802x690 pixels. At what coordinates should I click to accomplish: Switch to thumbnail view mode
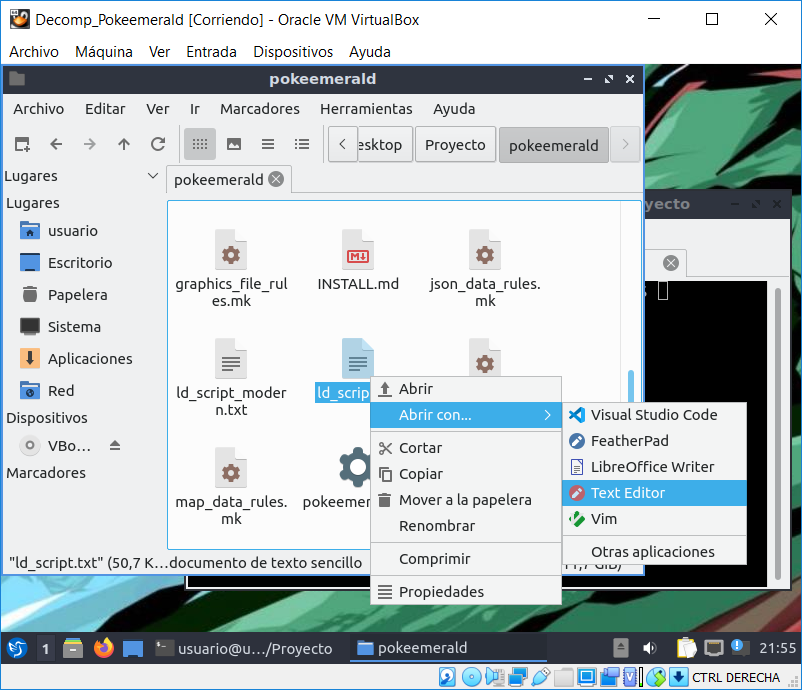234,144
